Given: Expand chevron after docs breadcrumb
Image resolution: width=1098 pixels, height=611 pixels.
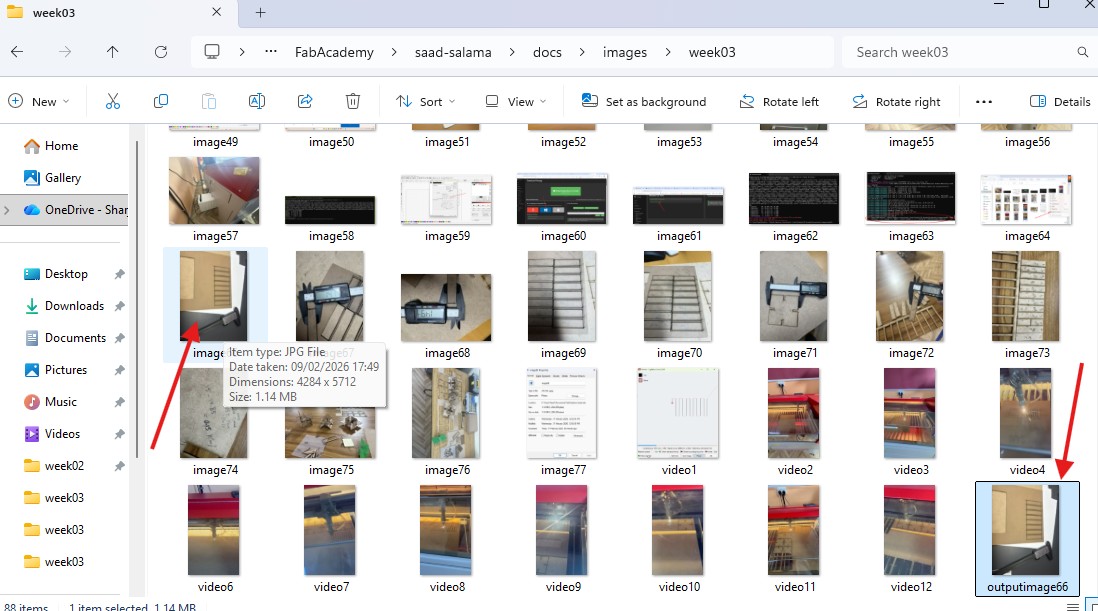Looking at the screenshot, I should coord(582,52).
